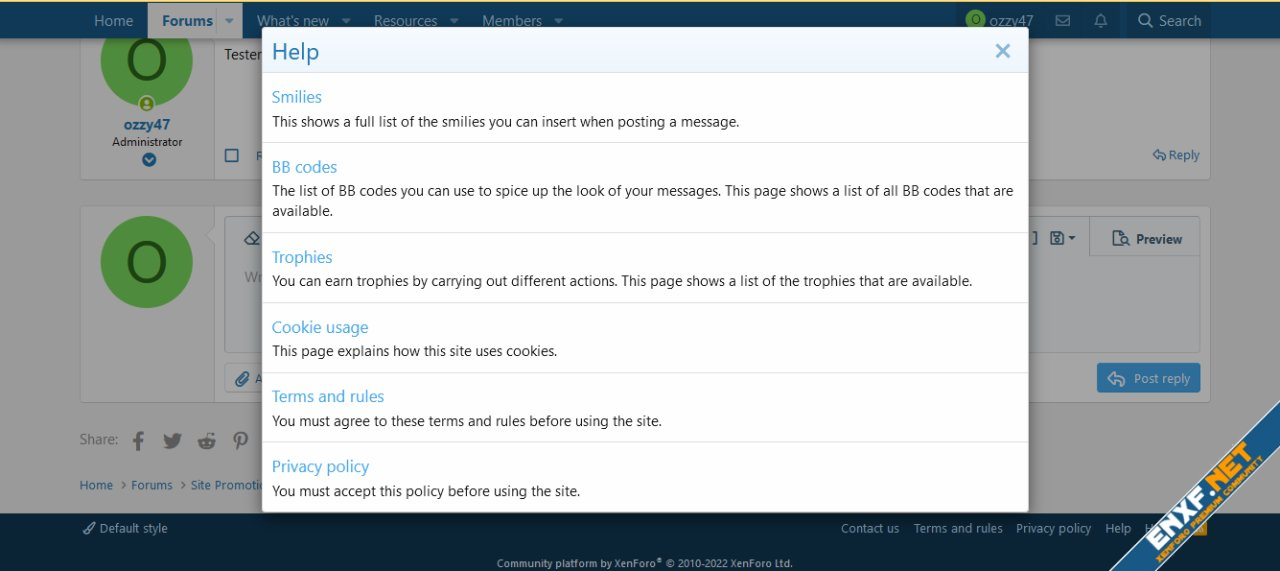Open the alerts bell icon
1280x571 pixels.
click(1101, 21)
